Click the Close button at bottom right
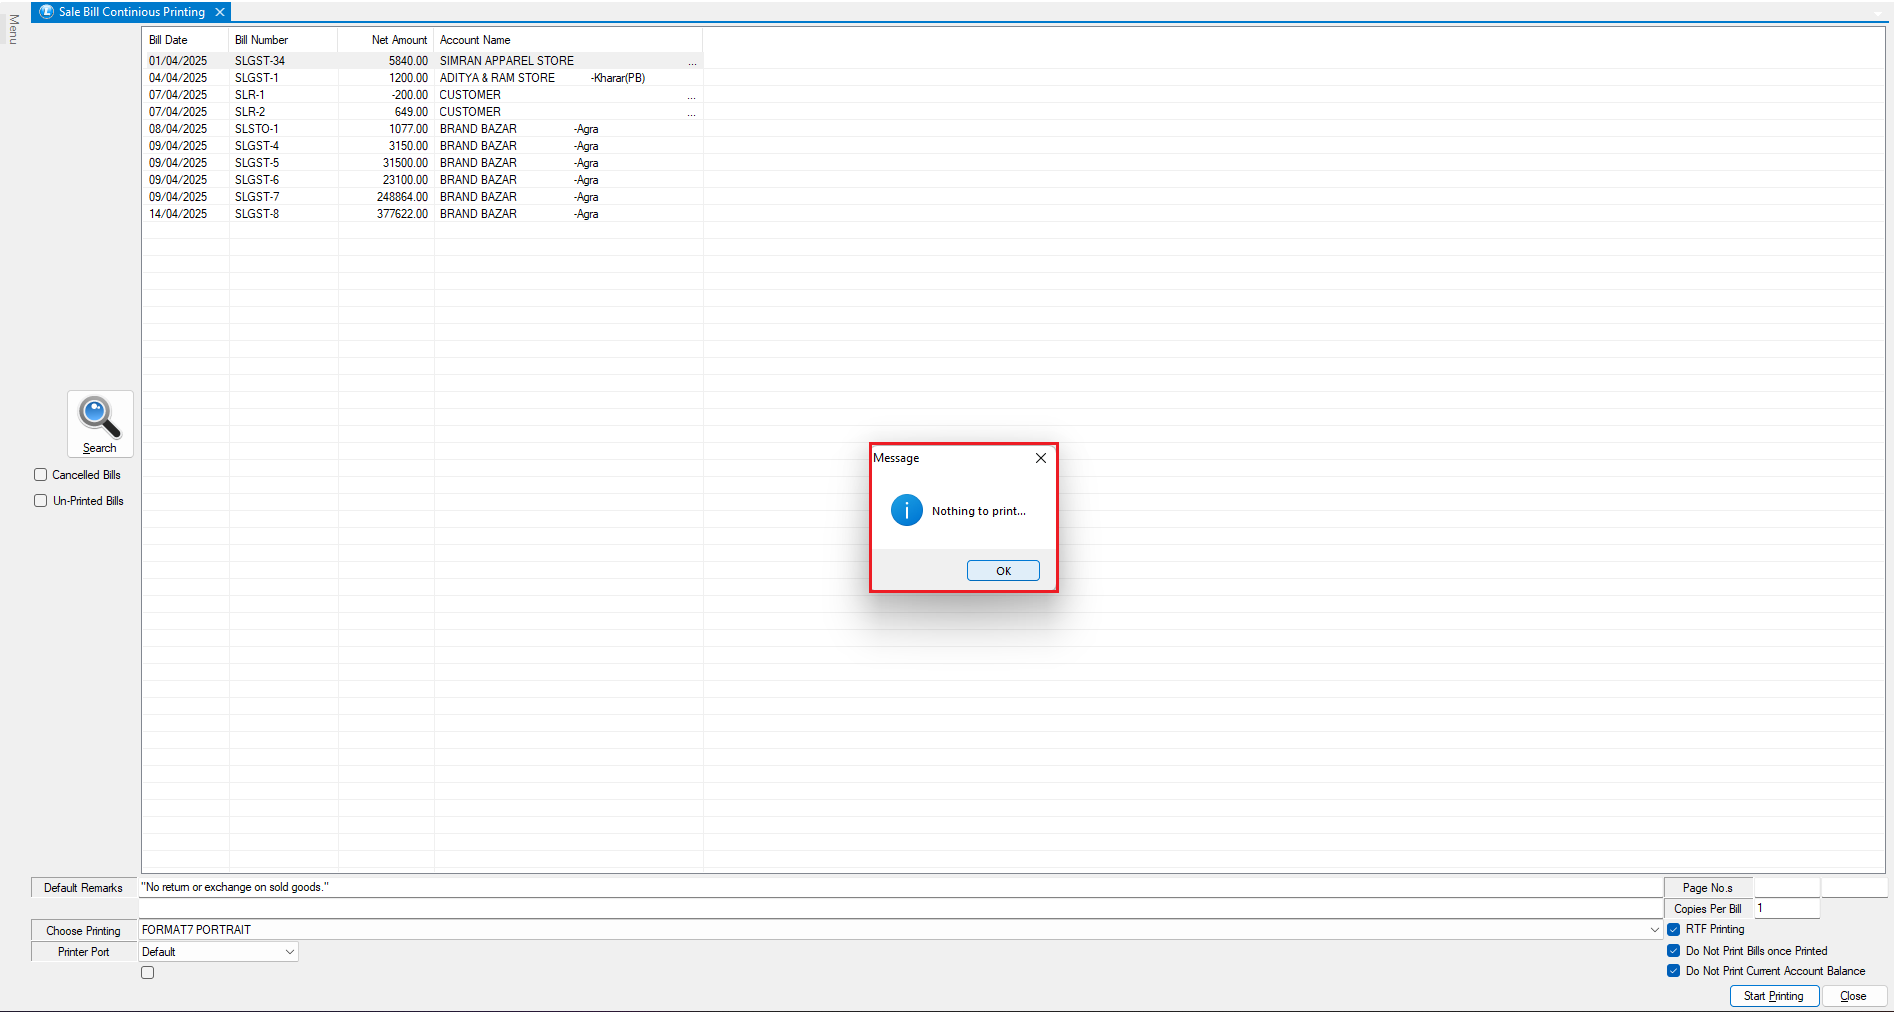1894x1012 pixels. [1853, 996]
